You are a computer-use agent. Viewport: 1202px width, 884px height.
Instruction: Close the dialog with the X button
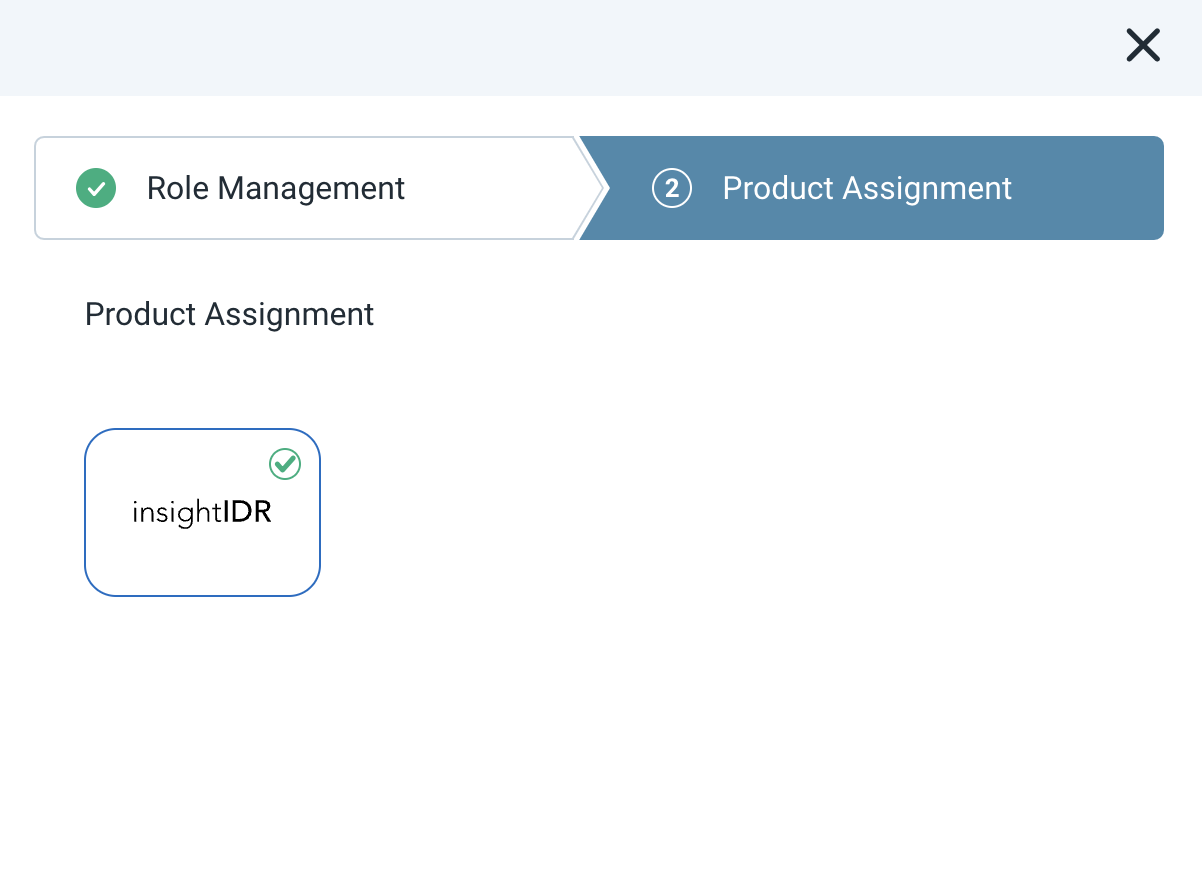click(x=1143, y=45)
